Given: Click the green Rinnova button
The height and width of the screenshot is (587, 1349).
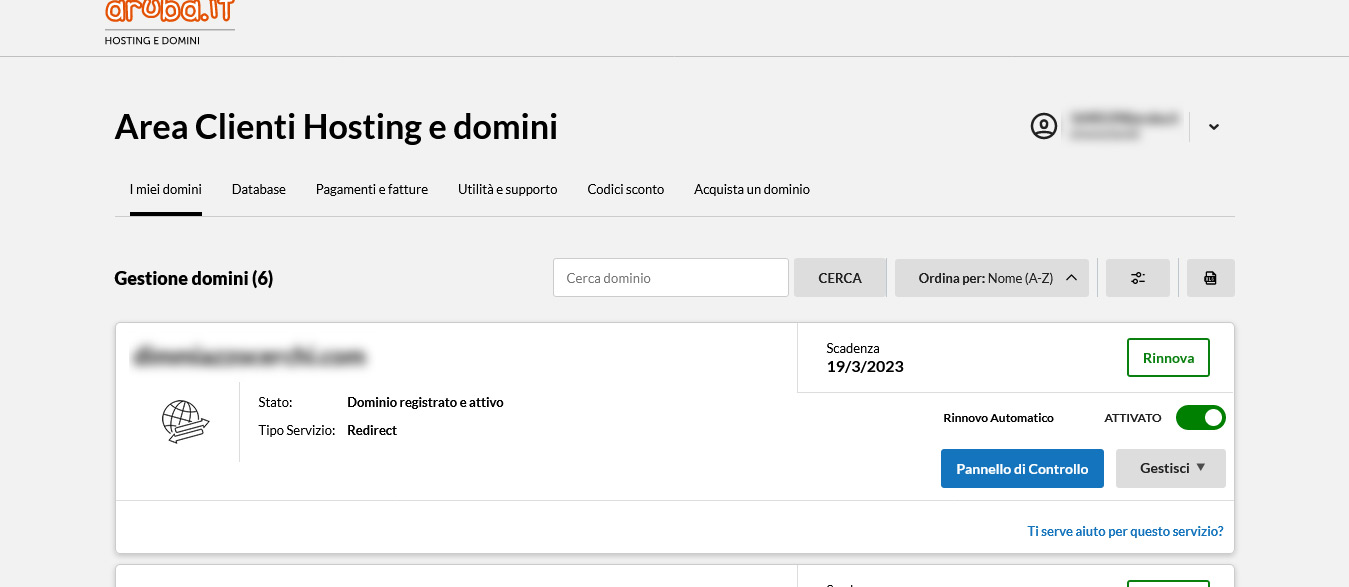Looking at the screenshot, I should click(1168, 358).
